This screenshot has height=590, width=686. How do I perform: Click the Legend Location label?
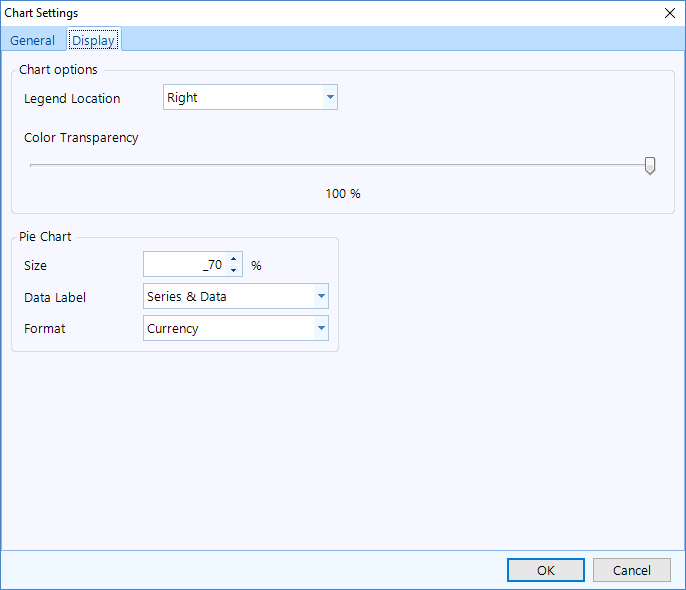click(x=72, y=98)
